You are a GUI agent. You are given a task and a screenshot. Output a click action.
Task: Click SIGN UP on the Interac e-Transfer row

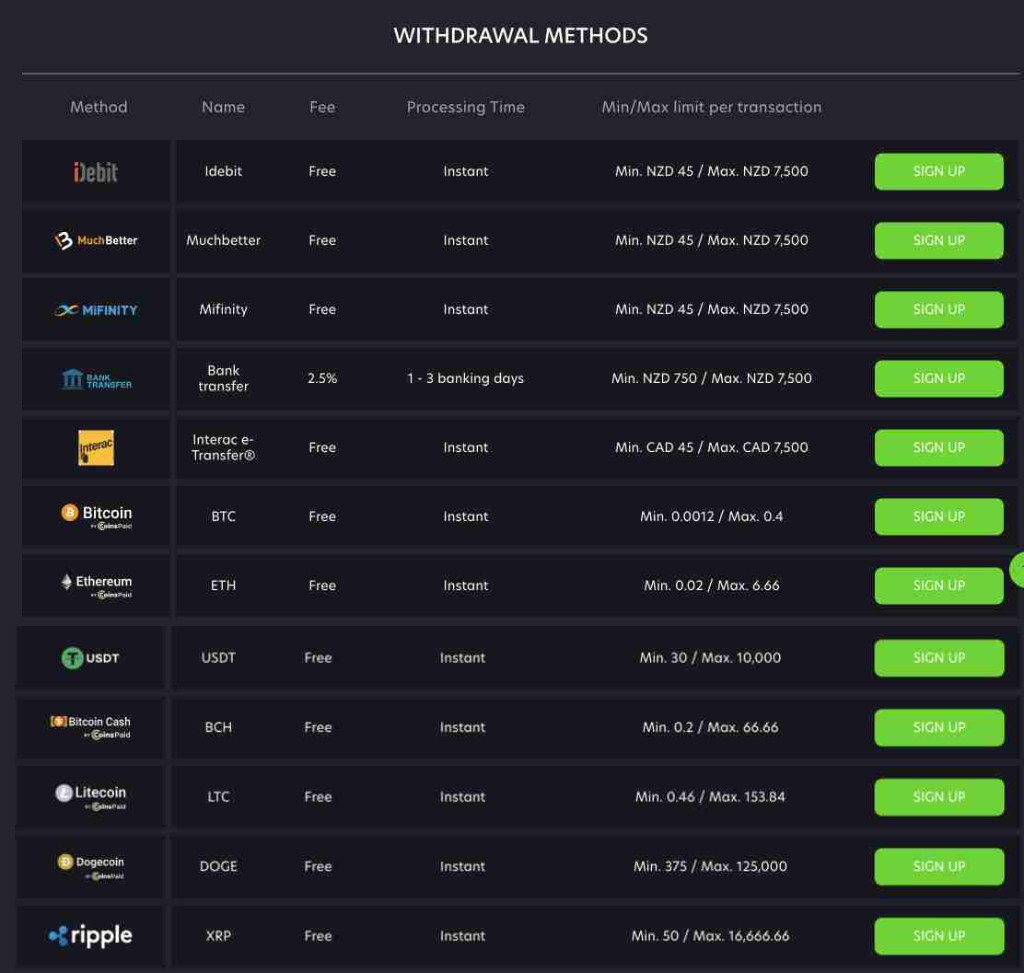938,447
